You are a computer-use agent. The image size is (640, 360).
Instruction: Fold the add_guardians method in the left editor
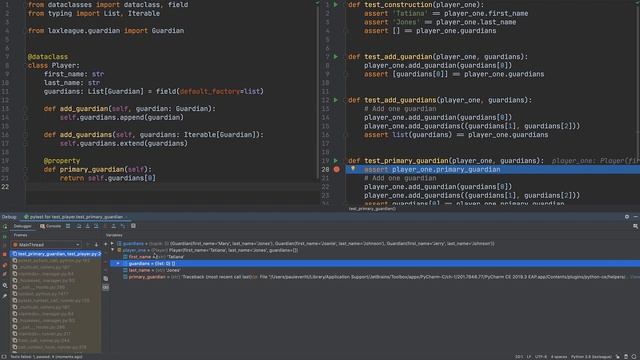[x=25, y=134]
